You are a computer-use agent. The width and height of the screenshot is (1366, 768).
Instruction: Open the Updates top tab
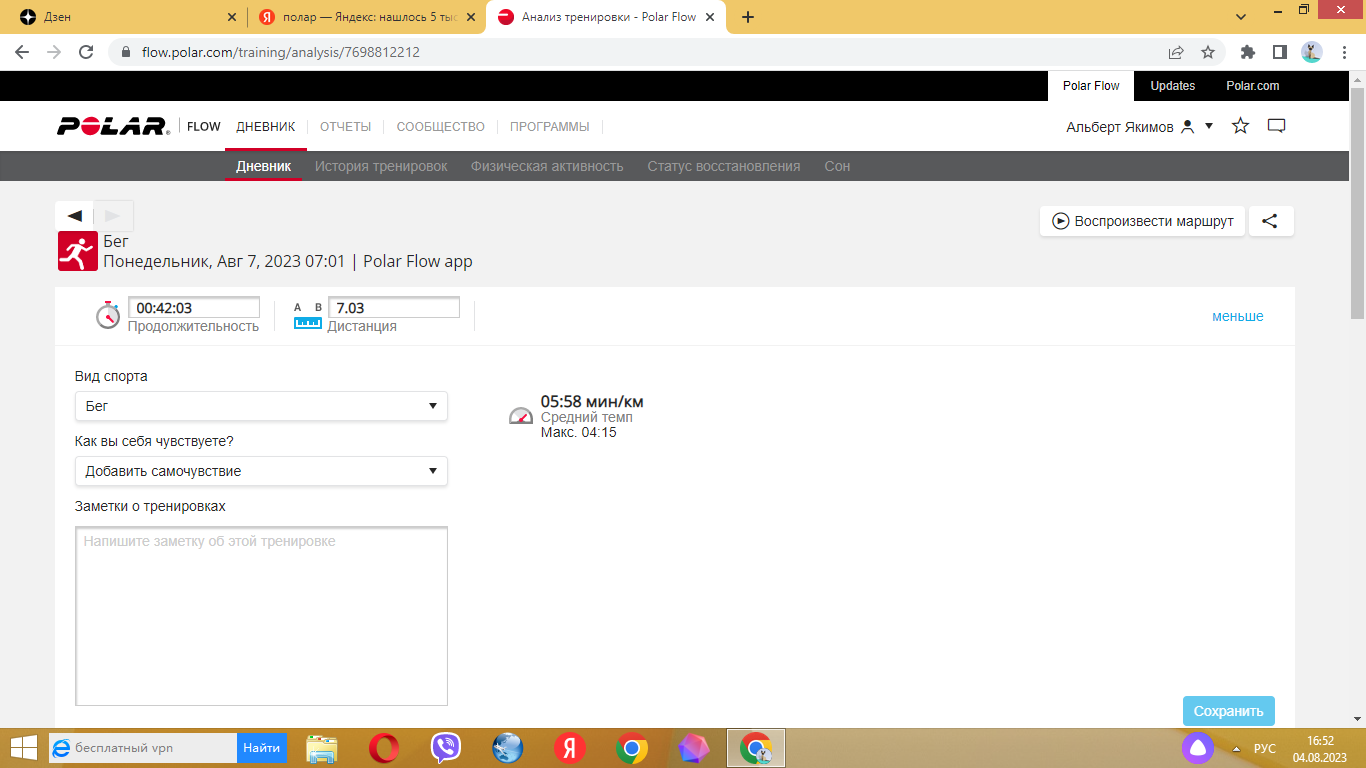(x=1172, y=86)
